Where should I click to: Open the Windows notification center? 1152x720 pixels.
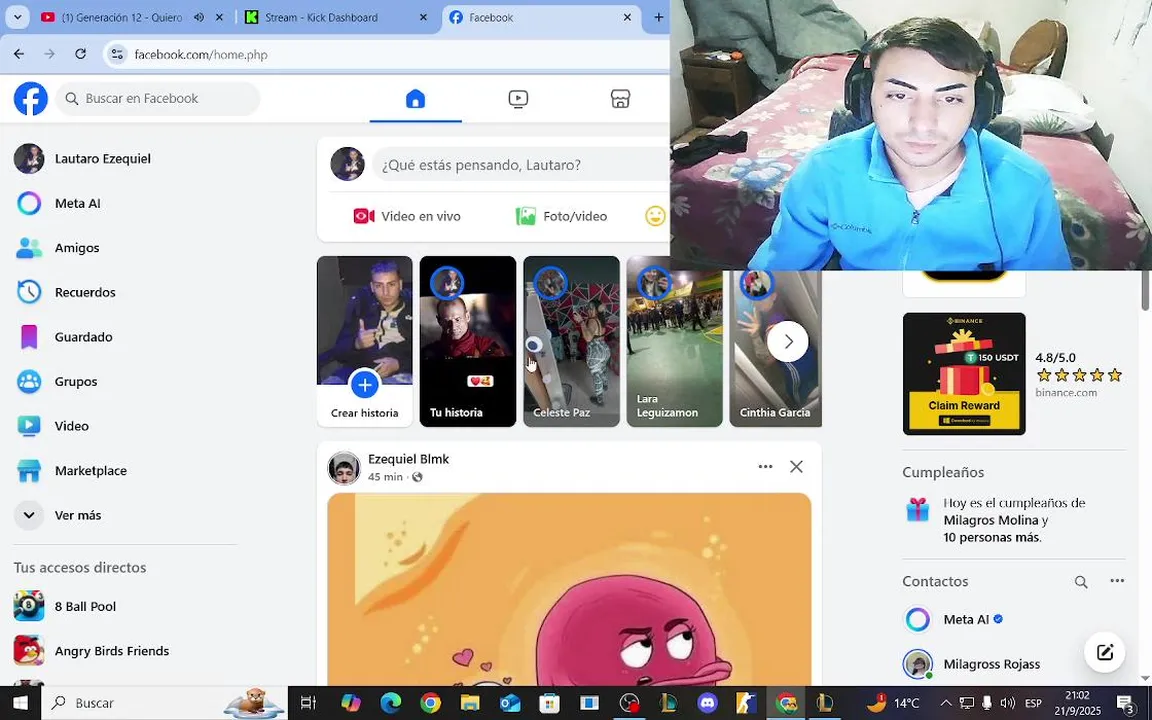(1127, 703)
